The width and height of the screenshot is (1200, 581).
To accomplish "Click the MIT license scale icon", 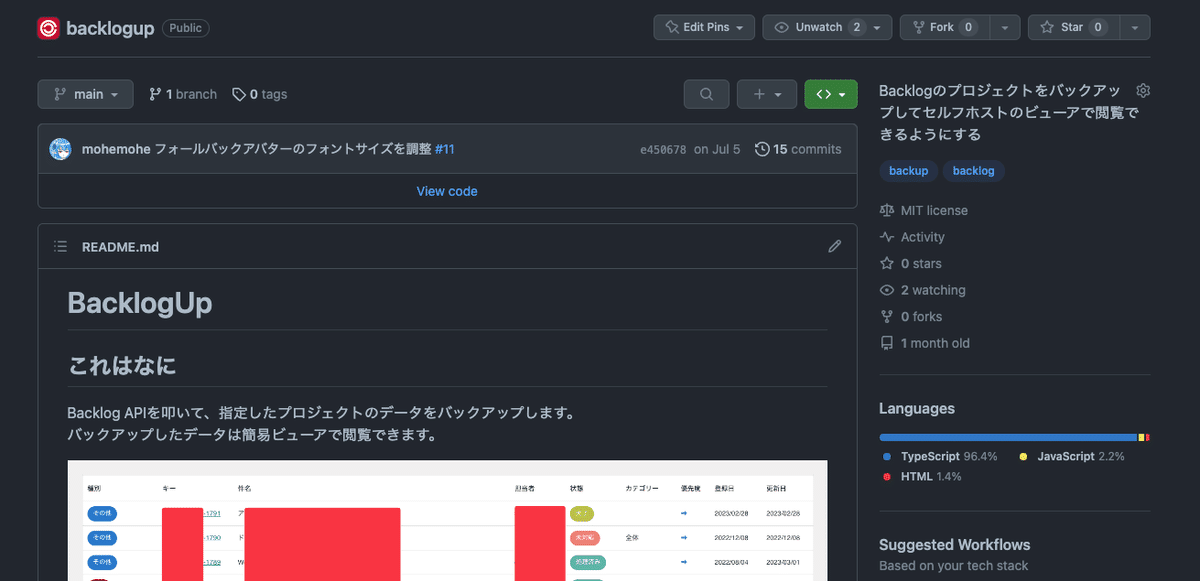I will pos(886,210).
